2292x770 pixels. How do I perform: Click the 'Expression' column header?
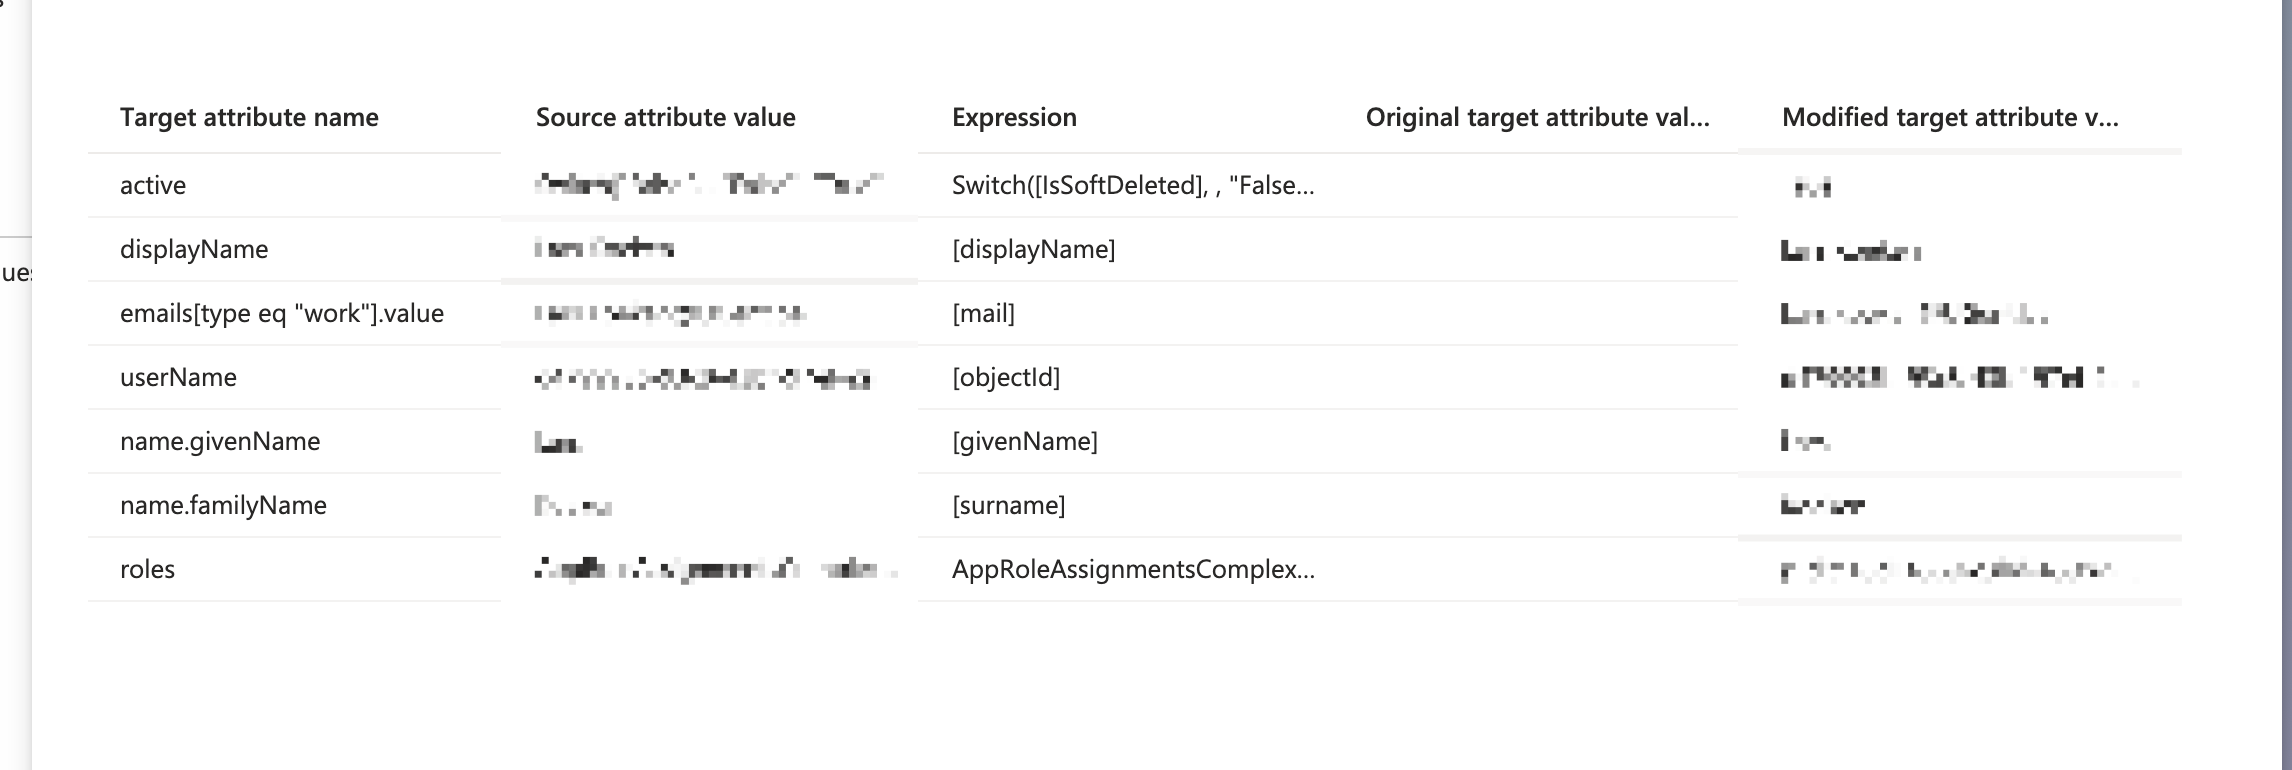coord(1014,117)
